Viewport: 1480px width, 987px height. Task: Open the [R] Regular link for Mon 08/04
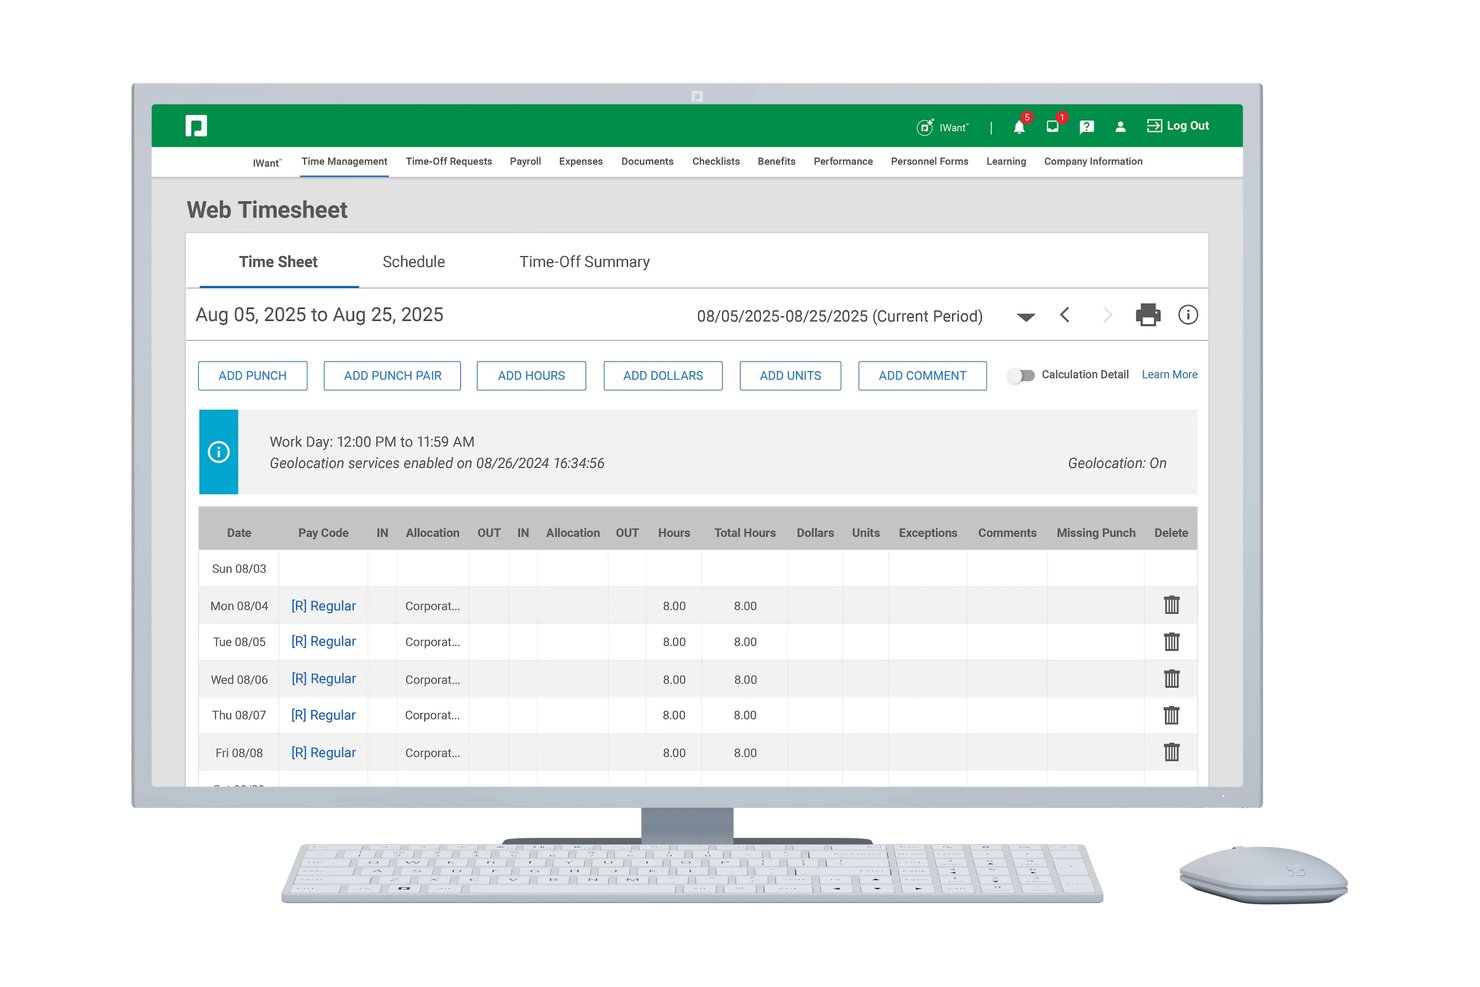323,606
